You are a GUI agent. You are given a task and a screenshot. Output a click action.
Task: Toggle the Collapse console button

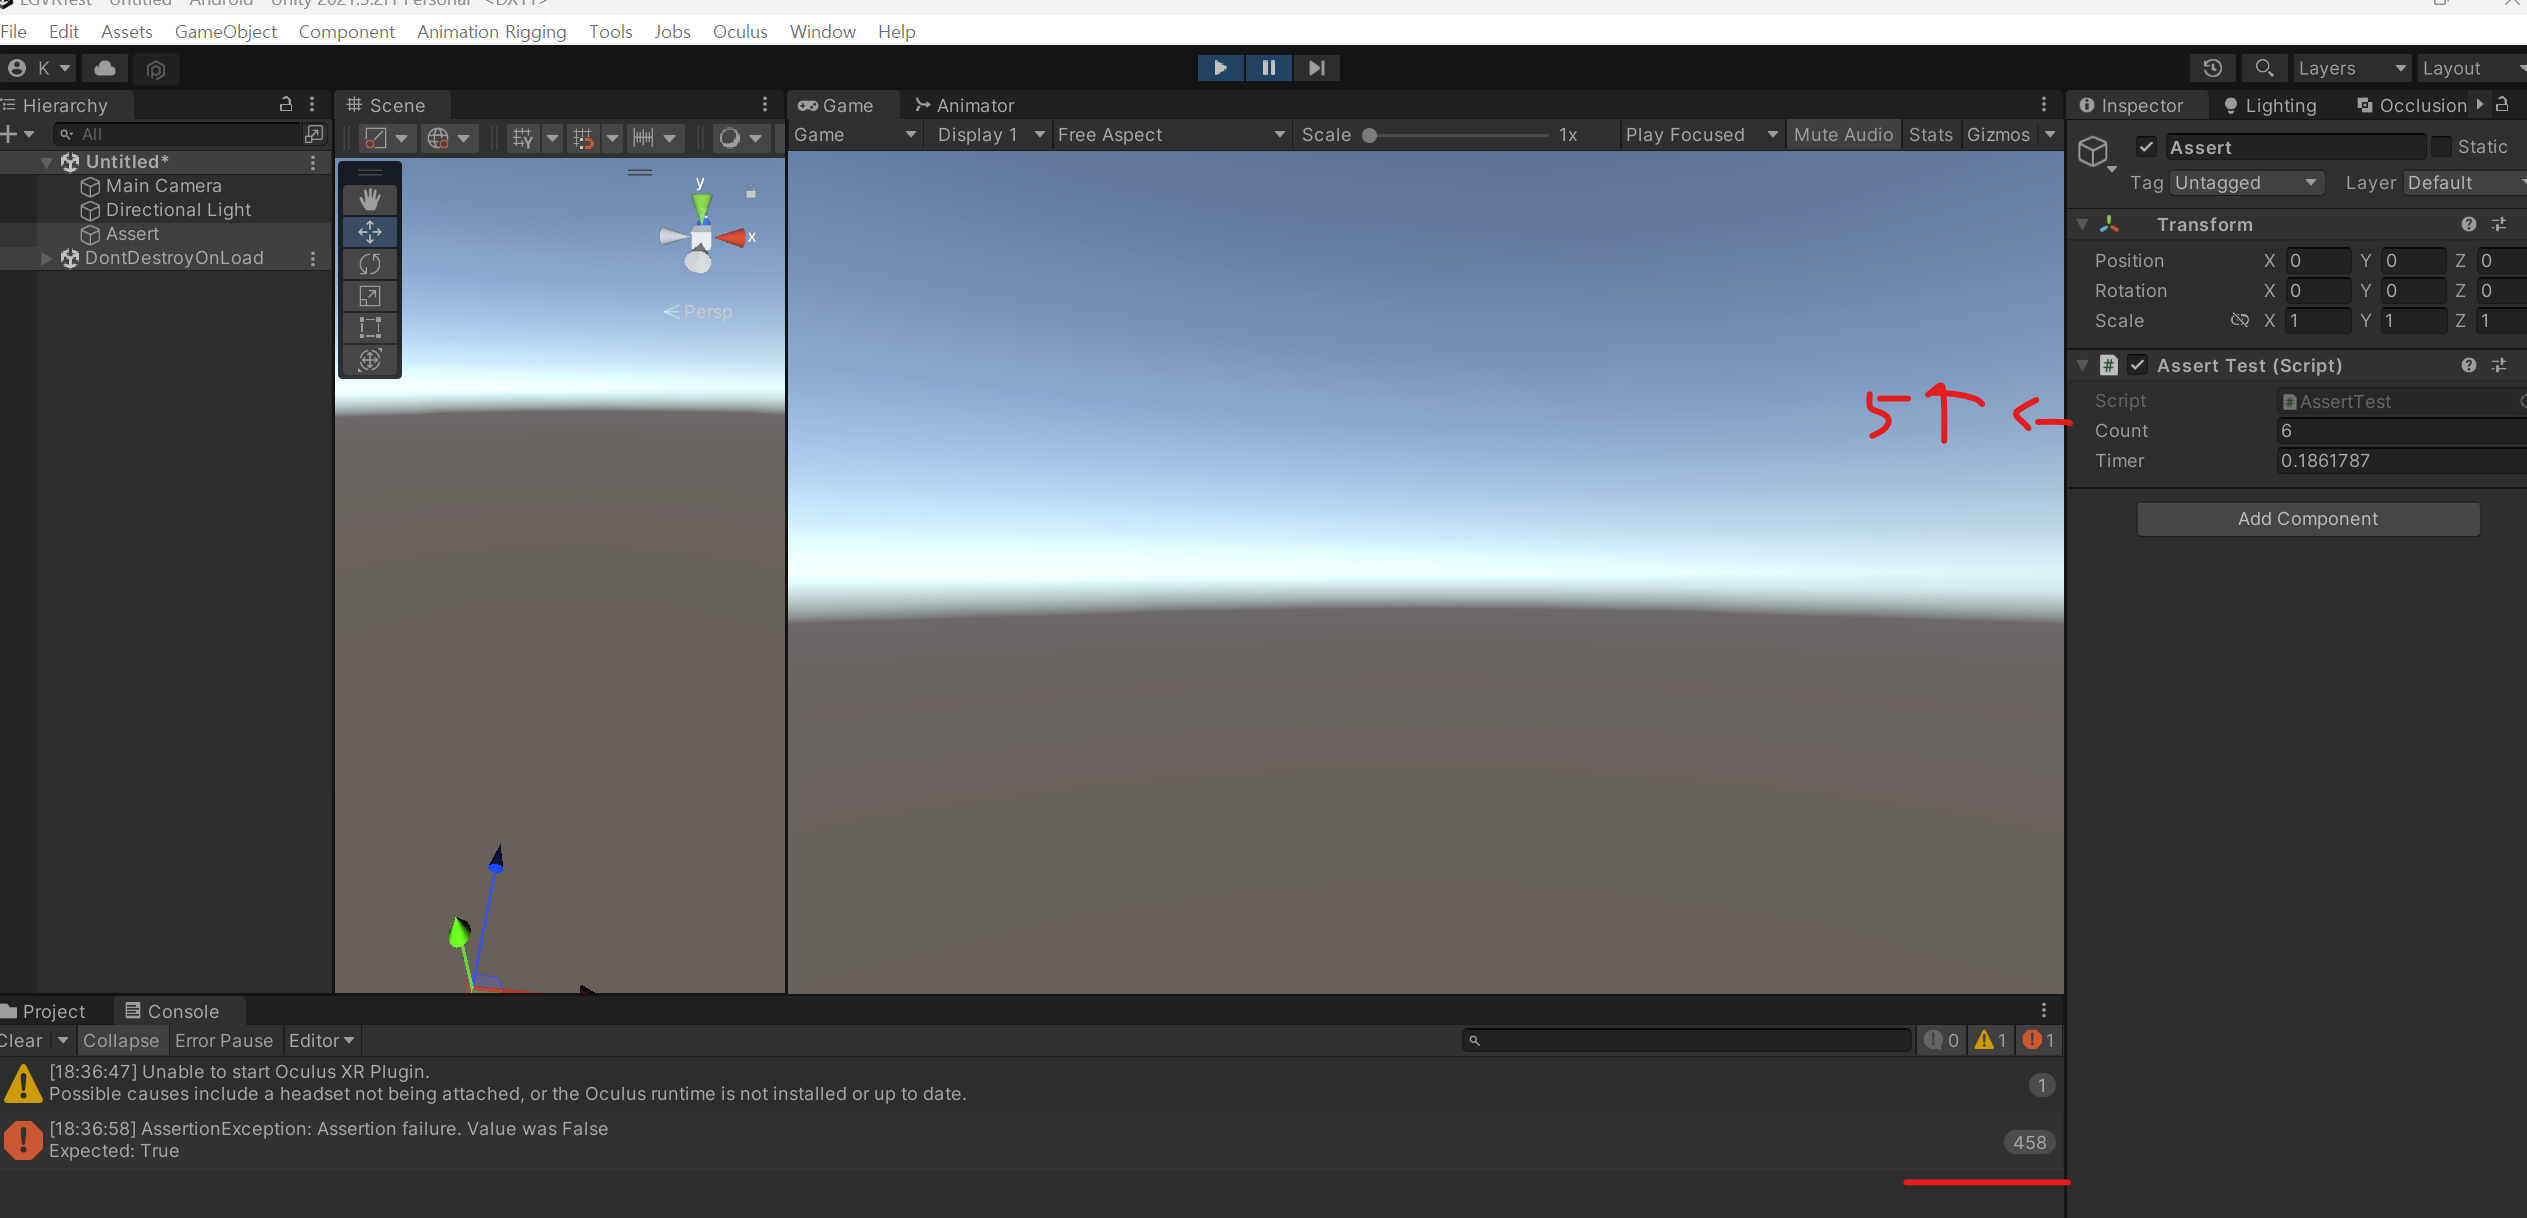tap(121, 1041)
